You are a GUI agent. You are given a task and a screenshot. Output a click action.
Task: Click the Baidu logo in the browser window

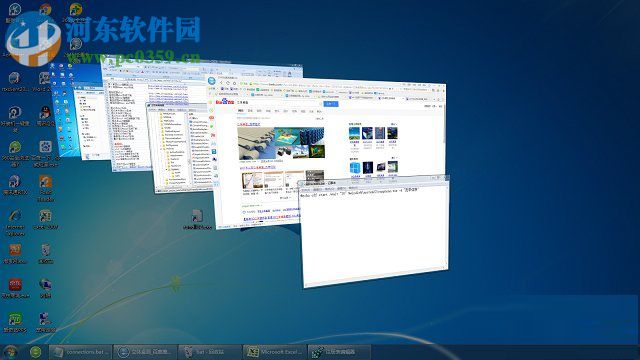pyautogui.click(x=224, y=102)
